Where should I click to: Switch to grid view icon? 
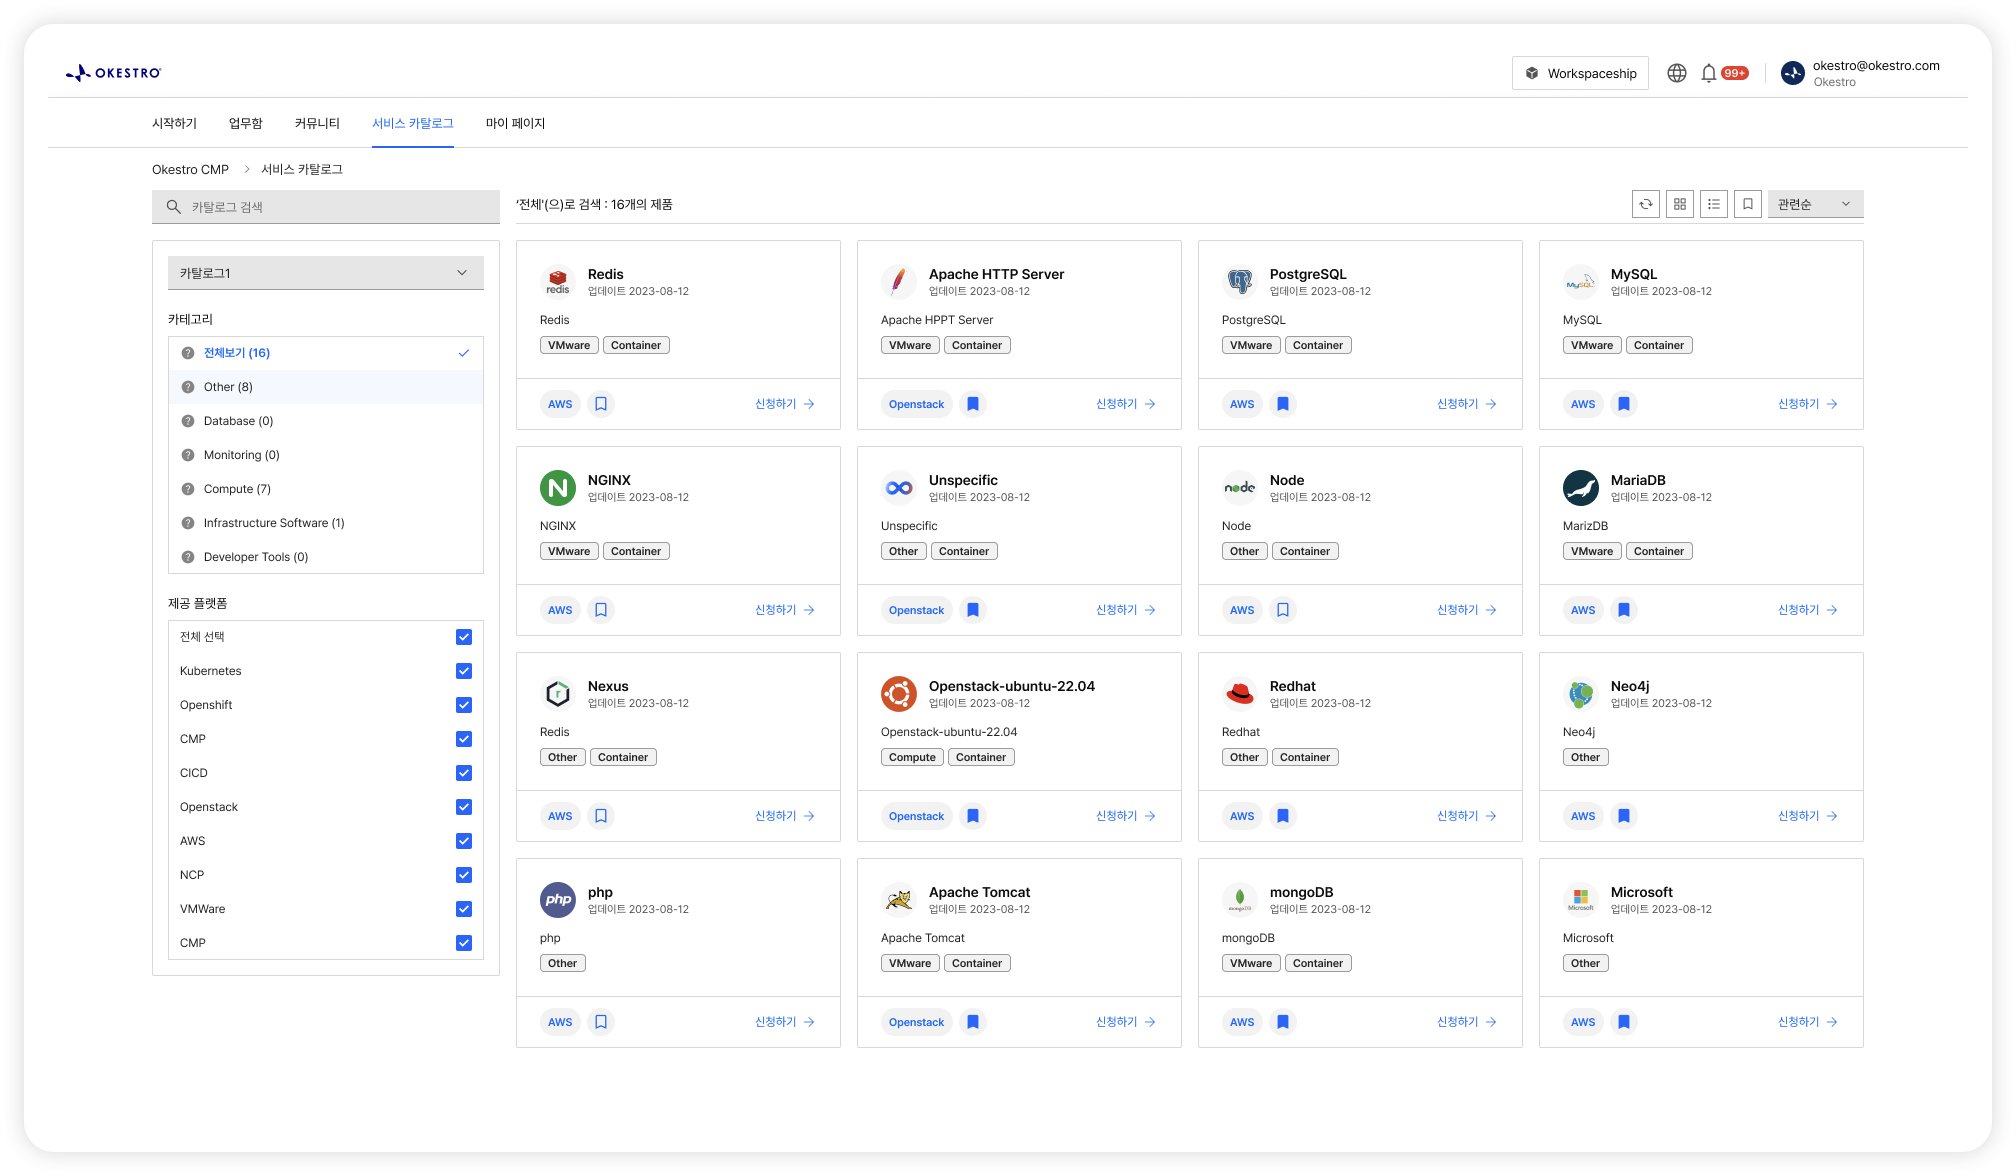point(1680,204)
